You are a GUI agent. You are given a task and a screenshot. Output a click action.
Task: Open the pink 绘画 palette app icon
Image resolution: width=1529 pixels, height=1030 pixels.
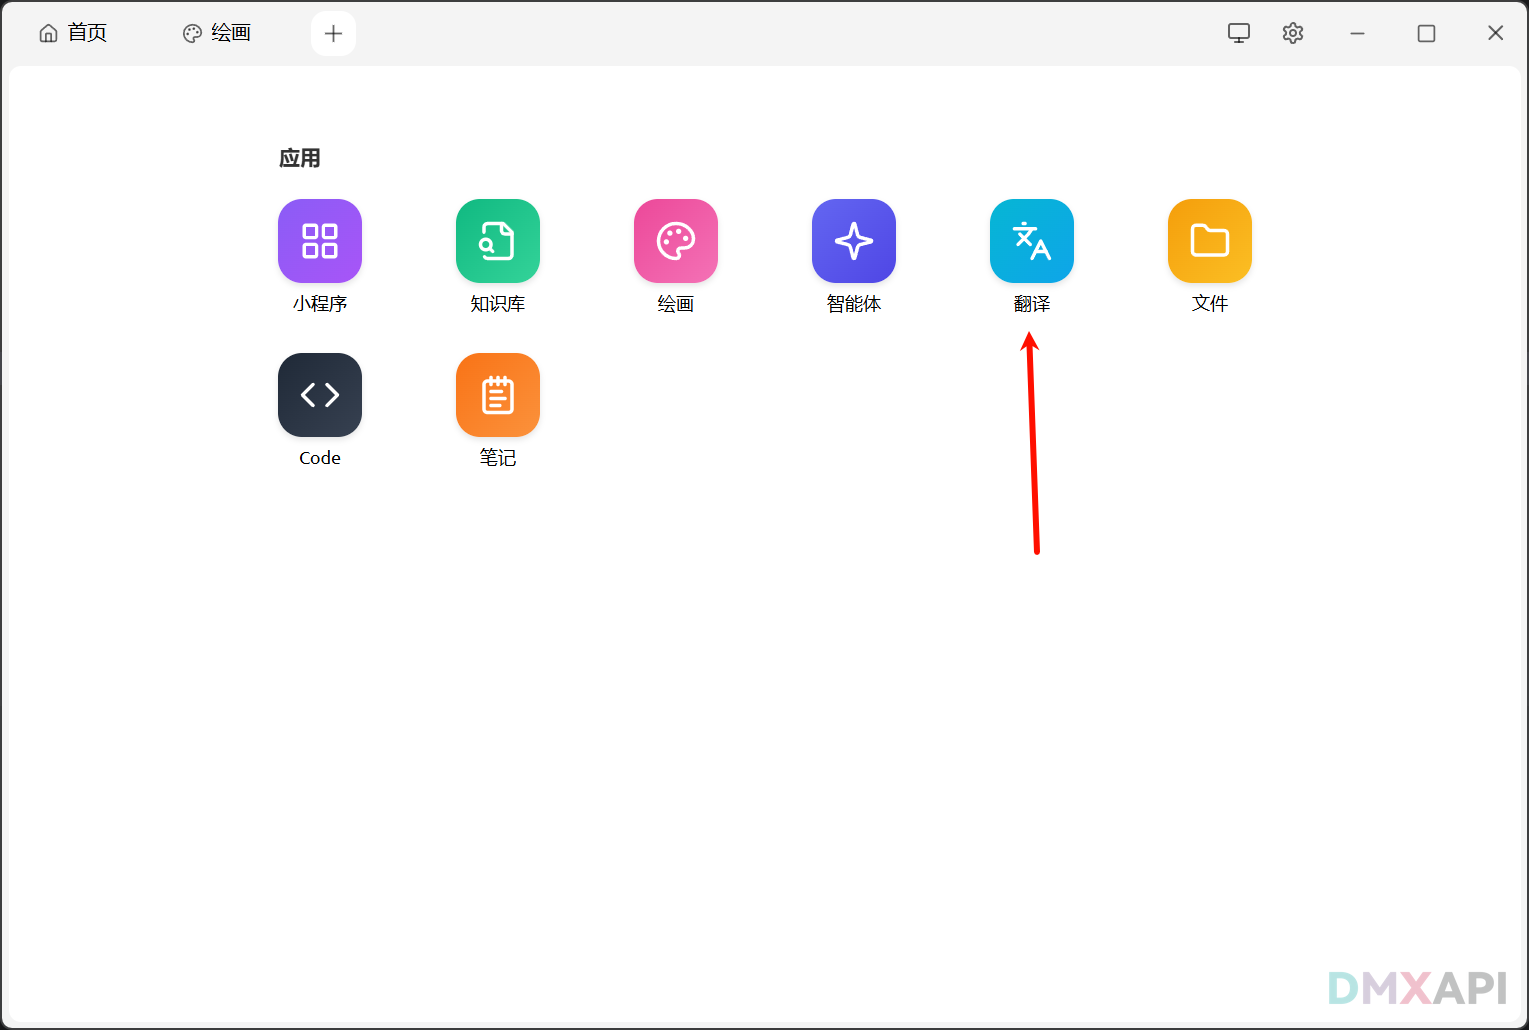pyautogui.click(x=676, y=241)
